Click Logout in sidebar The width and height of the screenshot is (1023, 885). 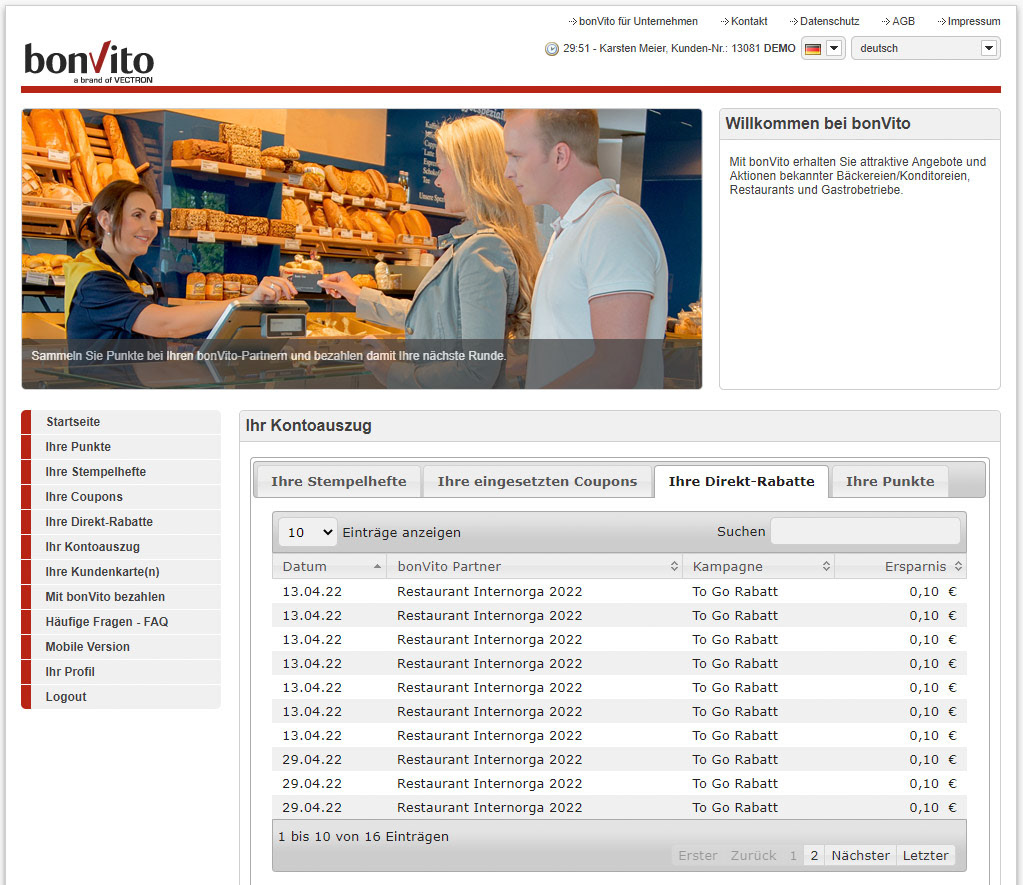(121, 697)
